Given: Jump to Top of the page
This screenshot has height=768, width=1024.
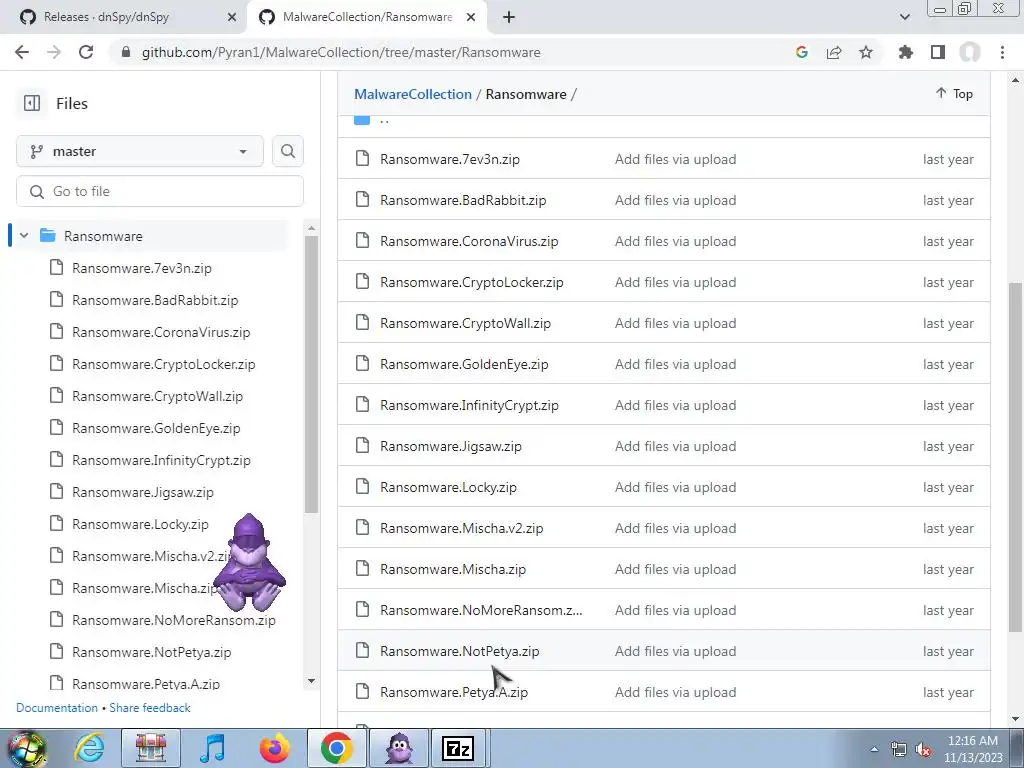Looking at the screenshot, I should (x=954, y=93).
